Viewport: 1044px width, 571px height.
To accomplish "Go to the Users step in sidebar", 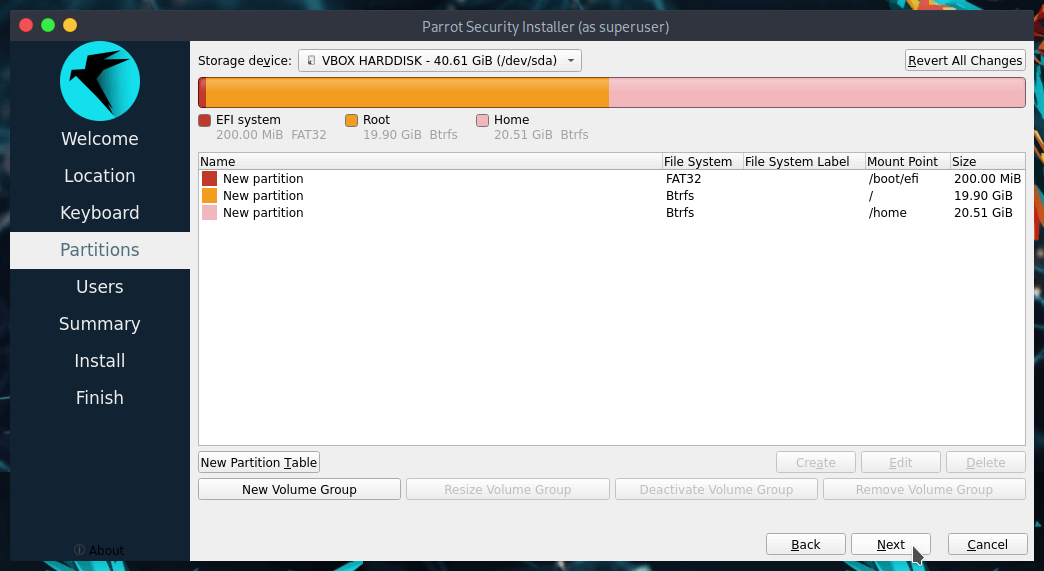I will pos(100,287).
